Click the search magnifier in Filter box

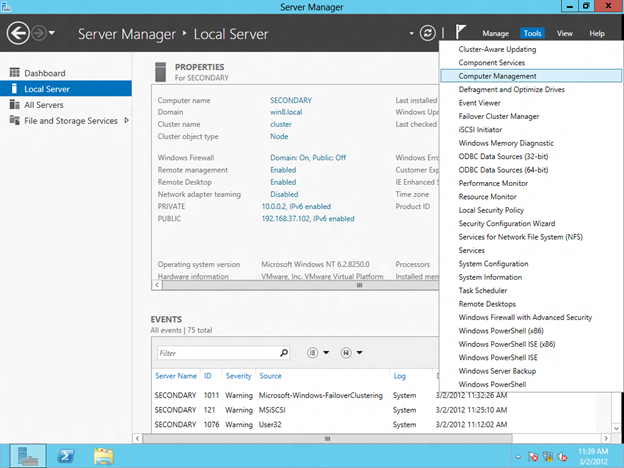pyautogui.click(x=283, y=353)
